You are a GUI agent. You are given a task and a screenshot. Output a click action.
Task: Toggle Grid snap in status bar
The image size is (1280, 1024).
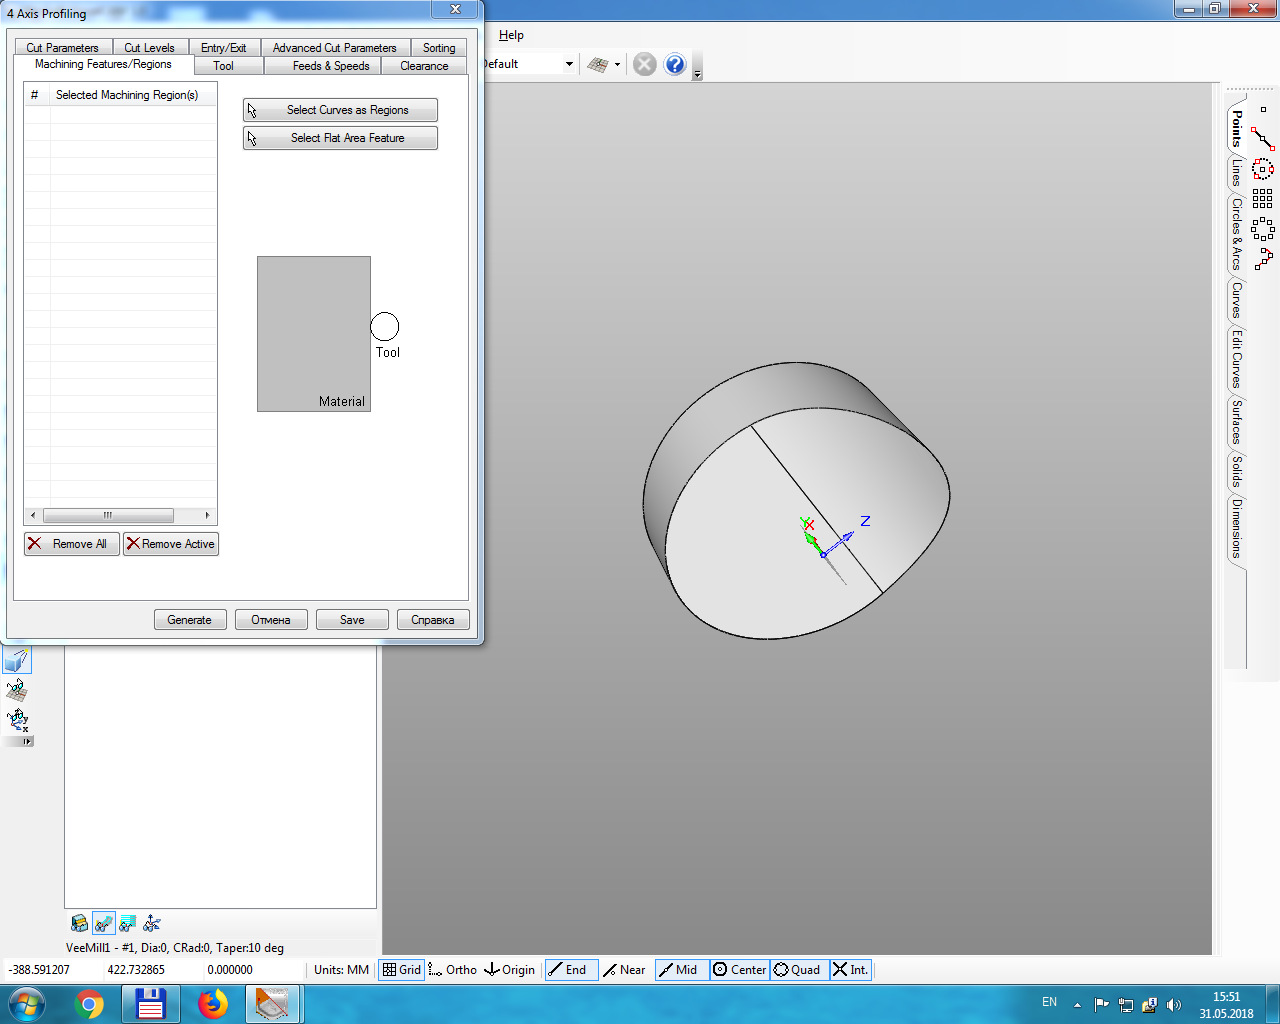tap(402, 970)
